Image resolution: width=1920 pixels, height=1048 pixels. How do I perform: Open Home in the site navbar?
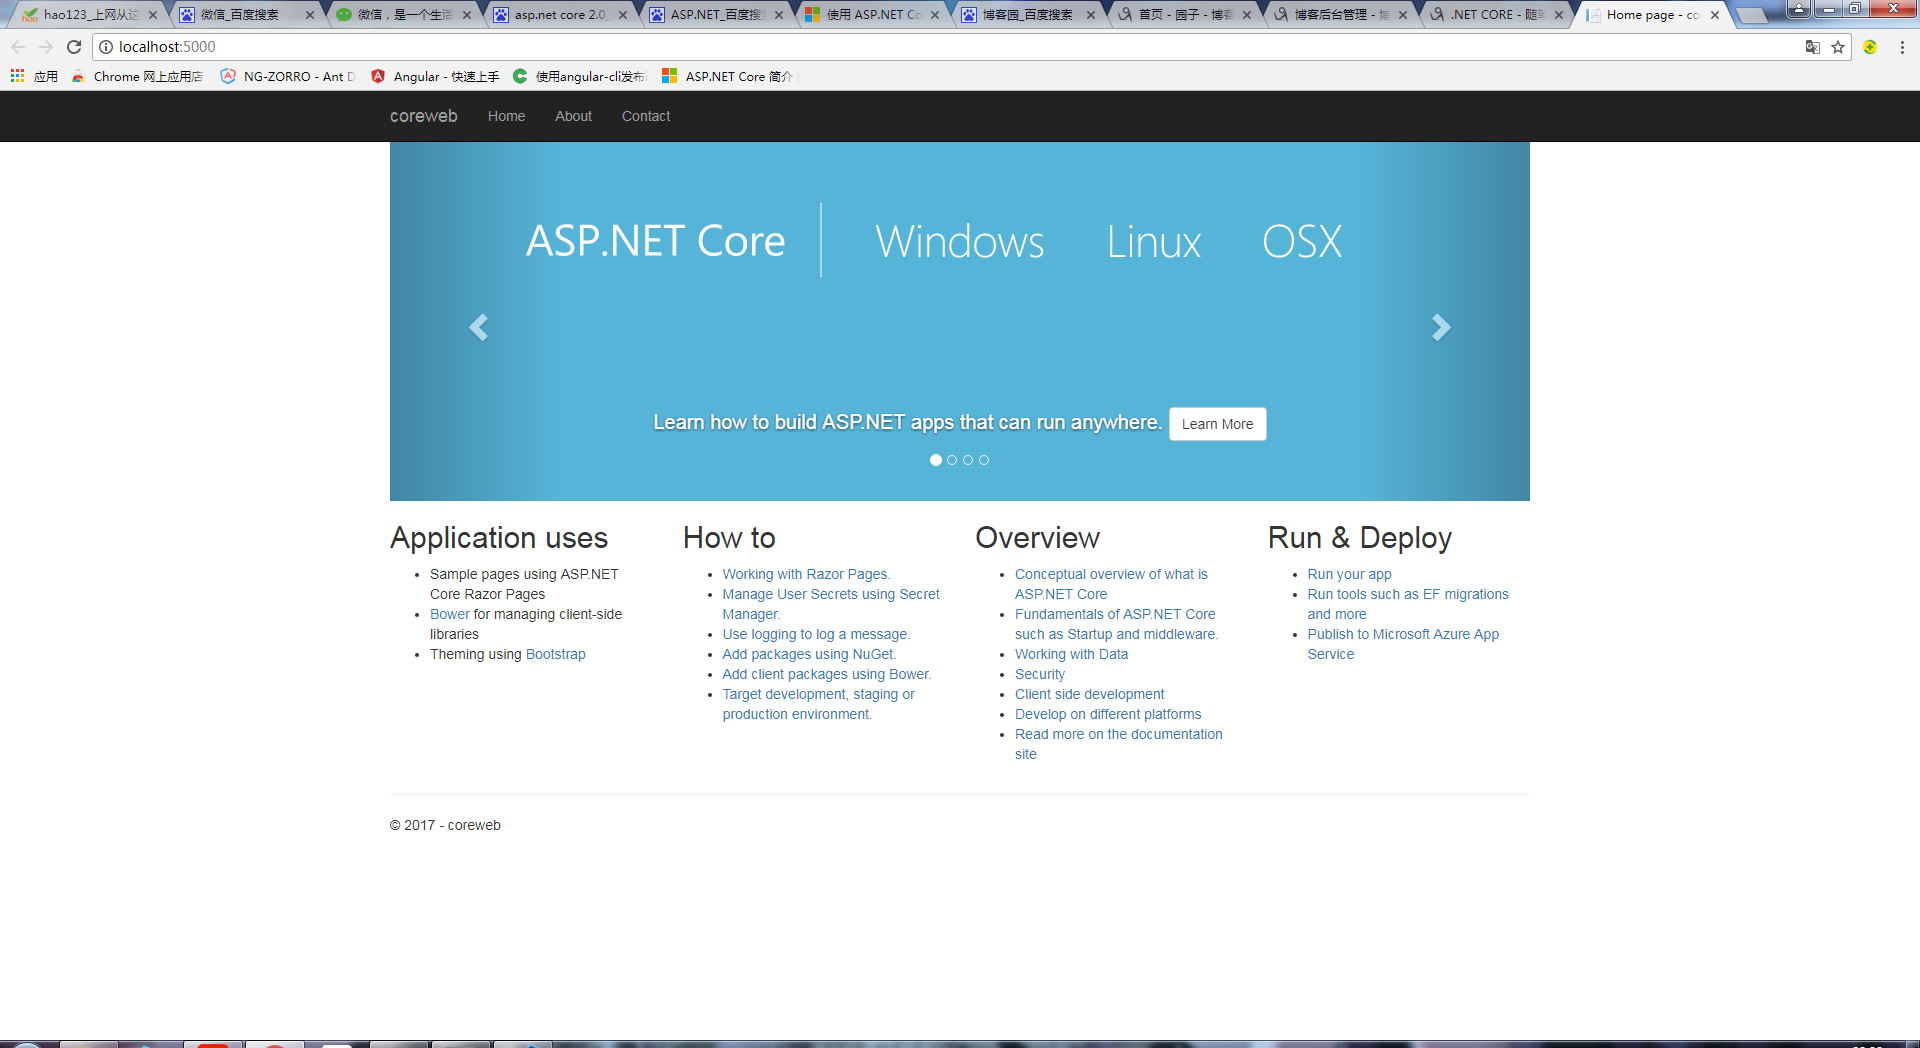(506, 116)
